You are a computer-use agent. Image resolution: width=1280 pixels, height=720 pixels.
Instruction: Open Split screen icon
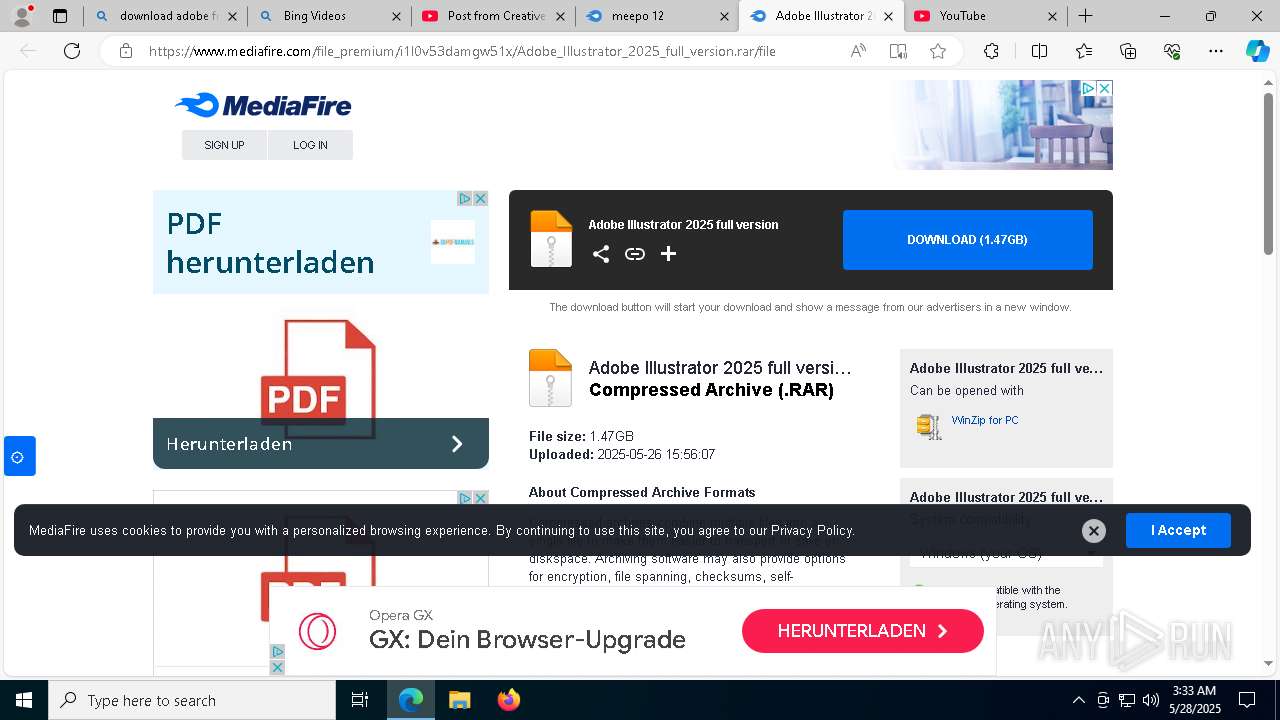pyautogui.click(x=1039, y=51)
